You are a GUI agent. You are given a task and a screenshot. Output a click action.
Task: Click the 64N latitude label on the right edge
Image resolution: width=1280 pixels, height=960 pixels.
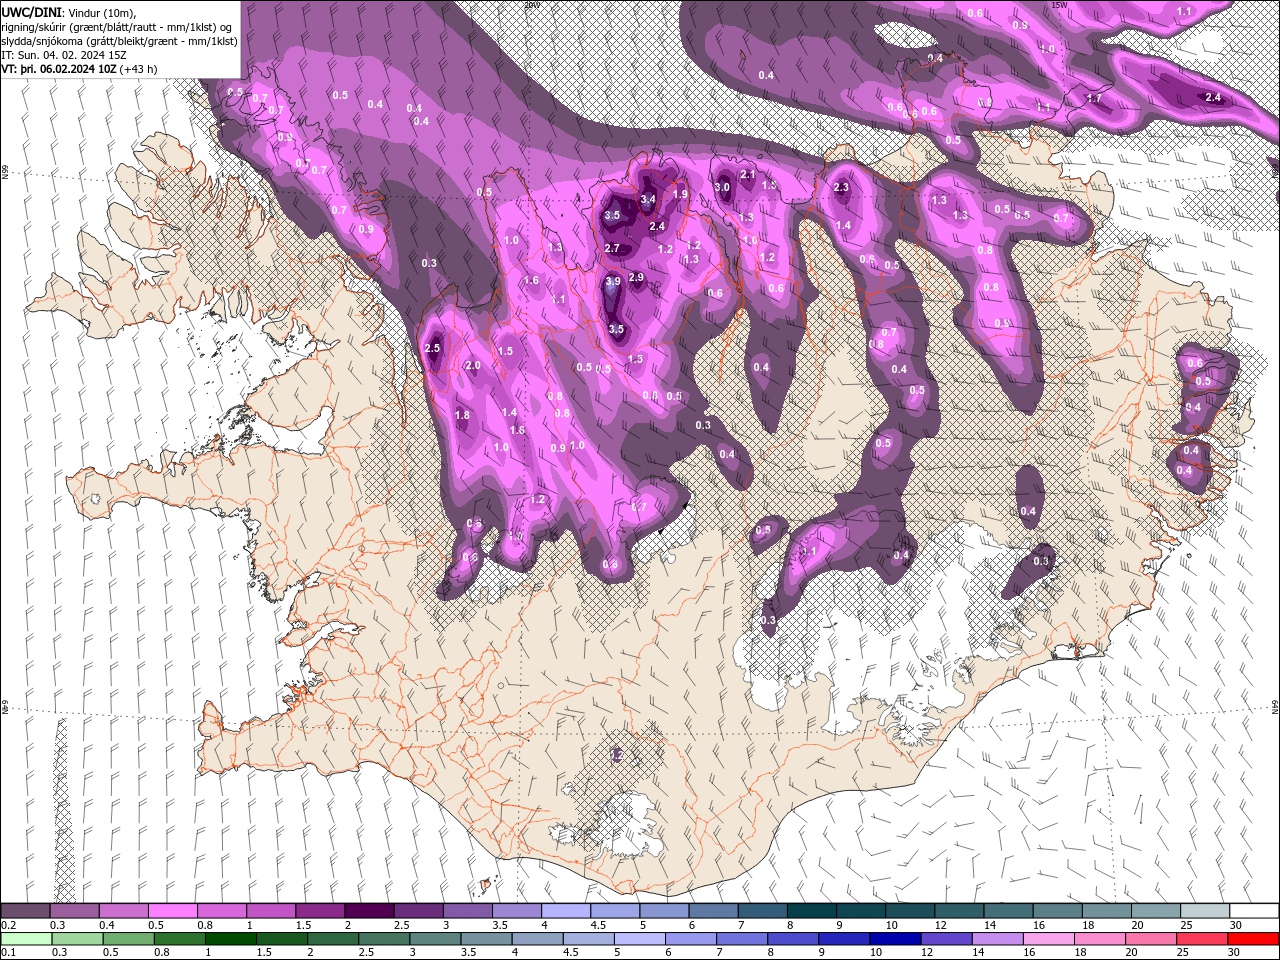(1275, 708)
